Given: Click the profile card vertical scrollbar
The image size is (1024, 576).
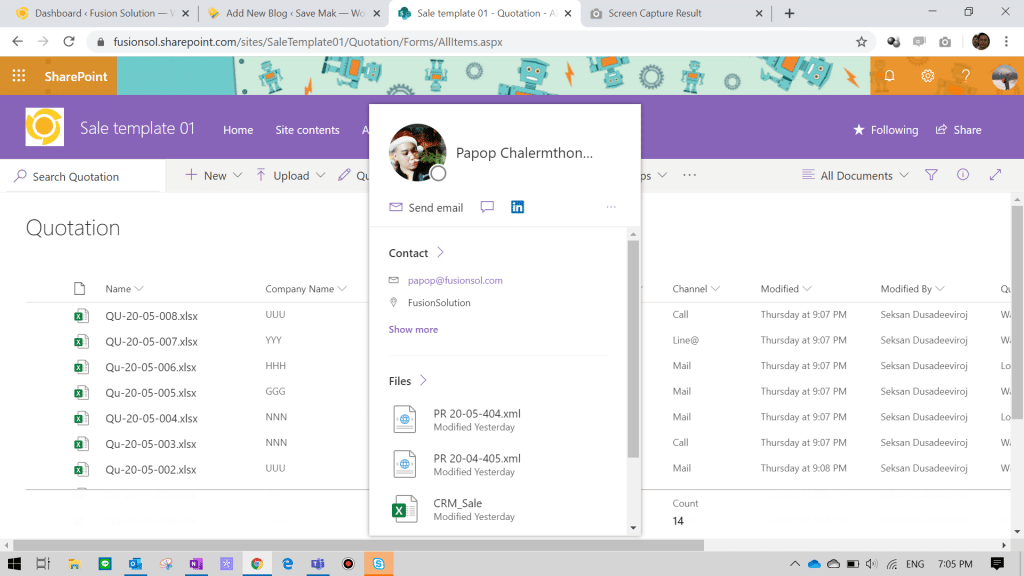Looking at the screenshot, I should coord(632,350).
